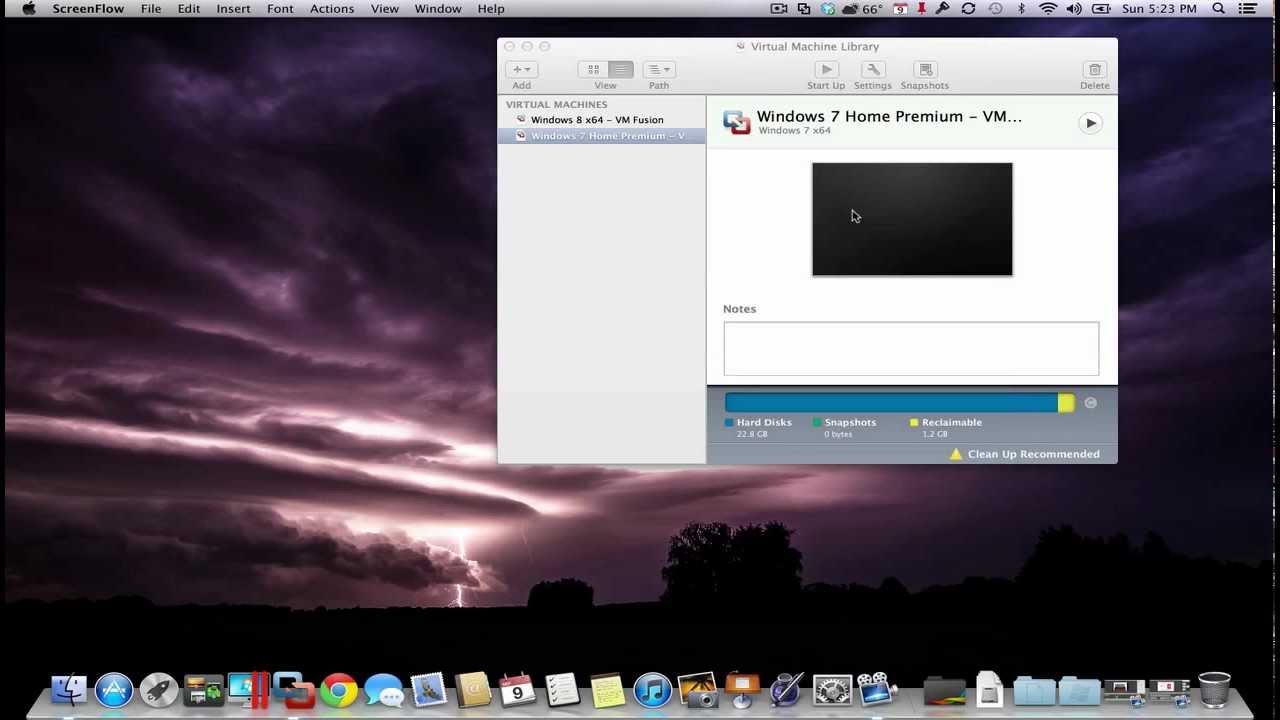Open Snapshots from the toolbar
This screenshot has height=720, width=1280.
pyautogui.click(x=925, y=69)
